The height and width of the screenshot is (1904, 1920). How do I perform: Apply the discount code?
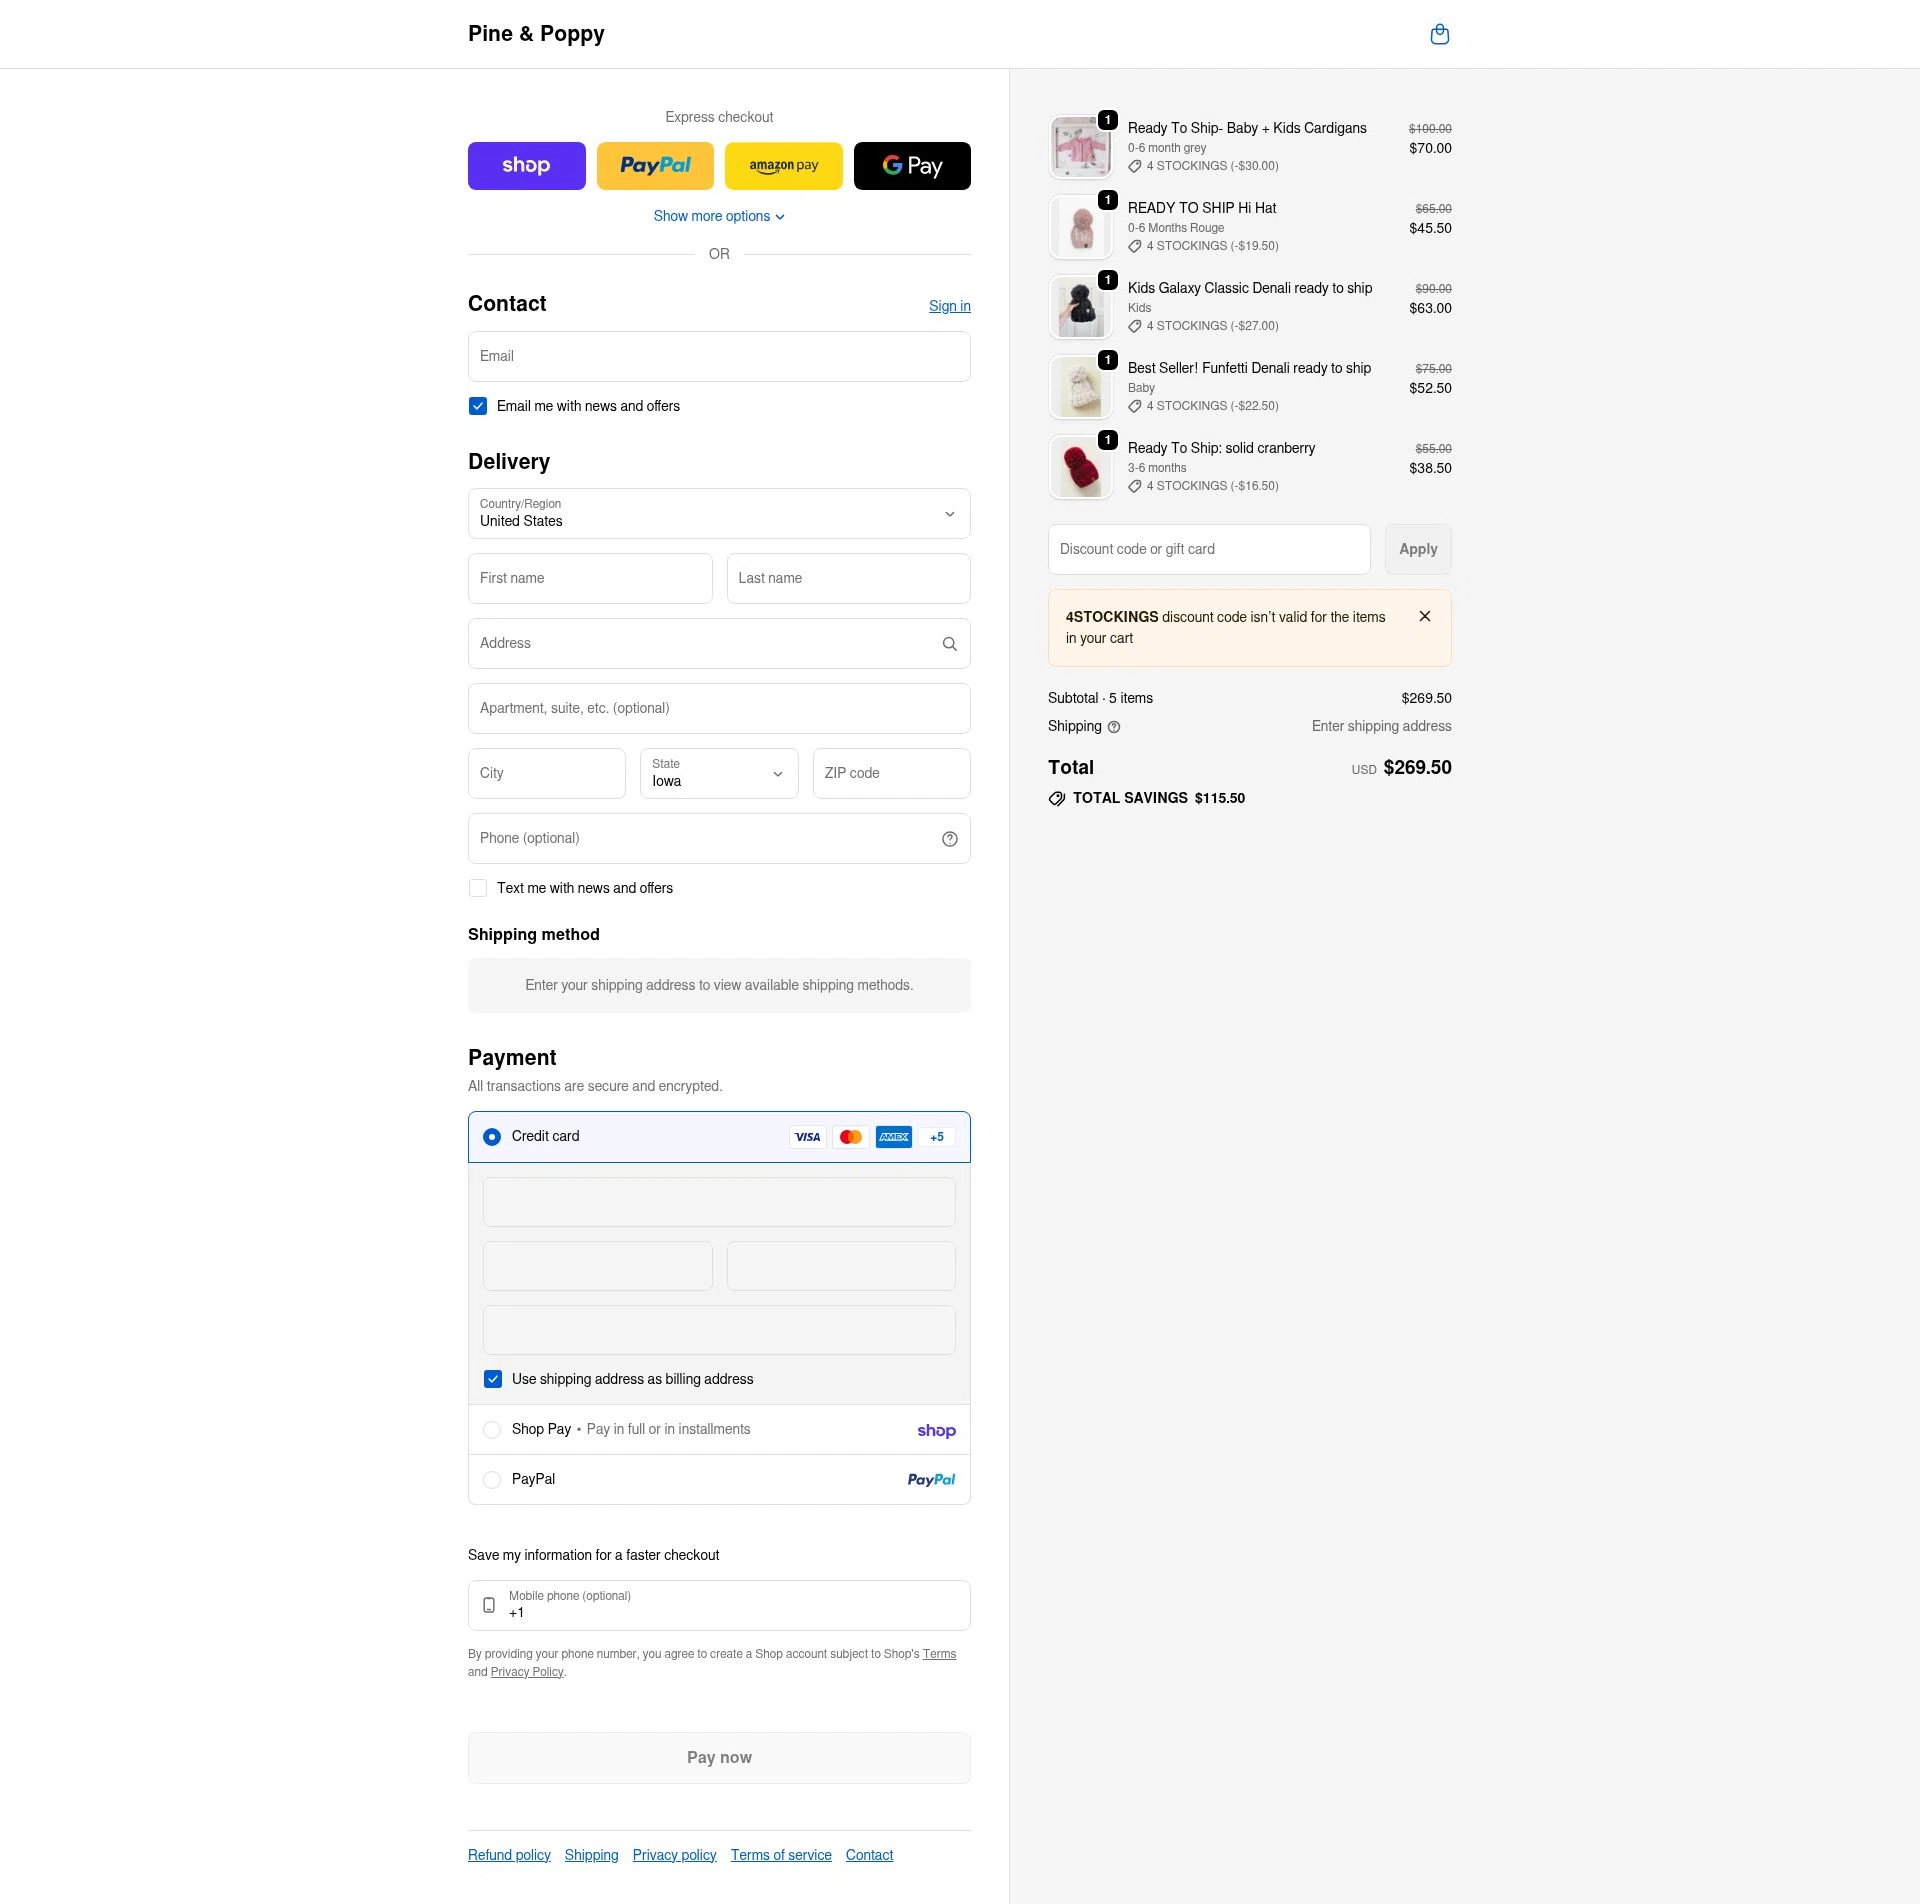1418,549
